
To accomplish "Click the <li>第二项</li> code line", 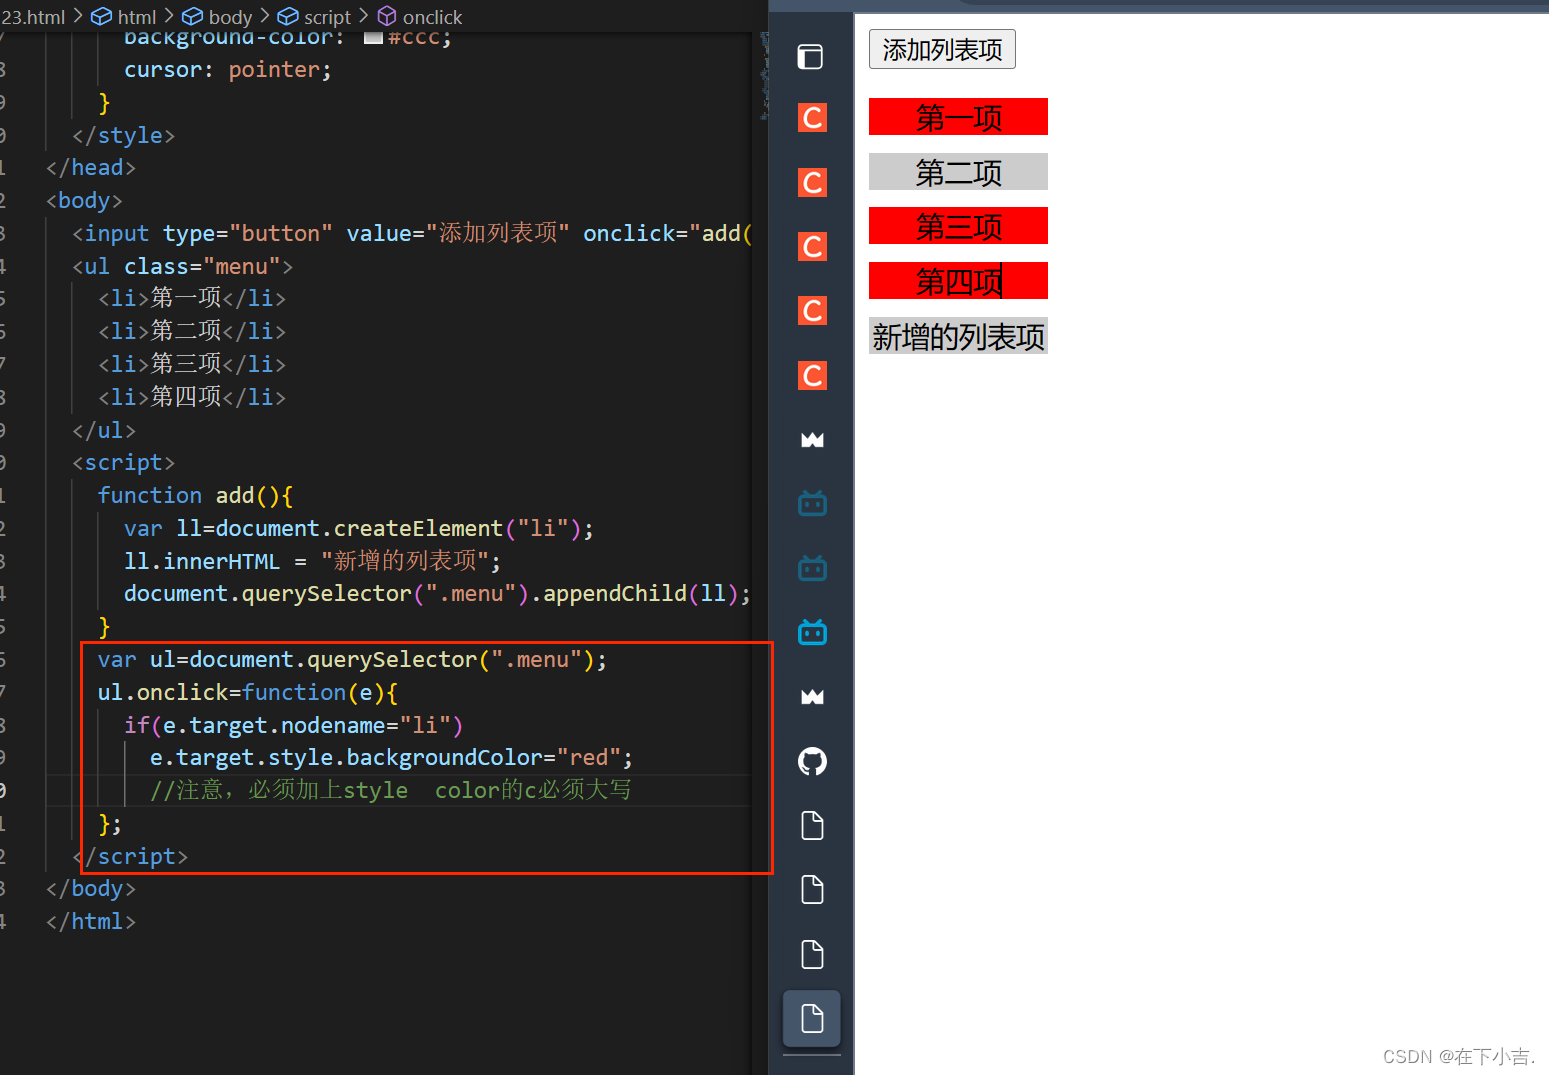I will (192, 331).
